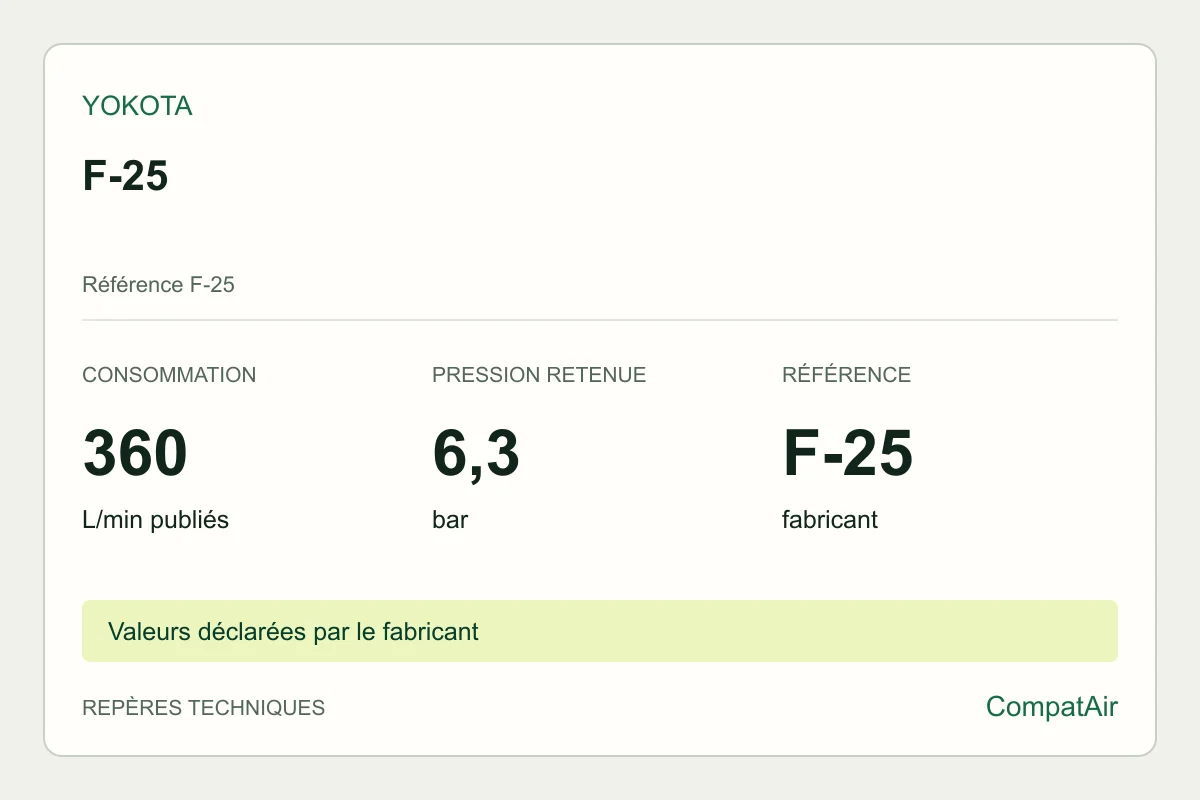1200x800 pixels.
Task: Click the bar unit label
Action: click(450, 521)
